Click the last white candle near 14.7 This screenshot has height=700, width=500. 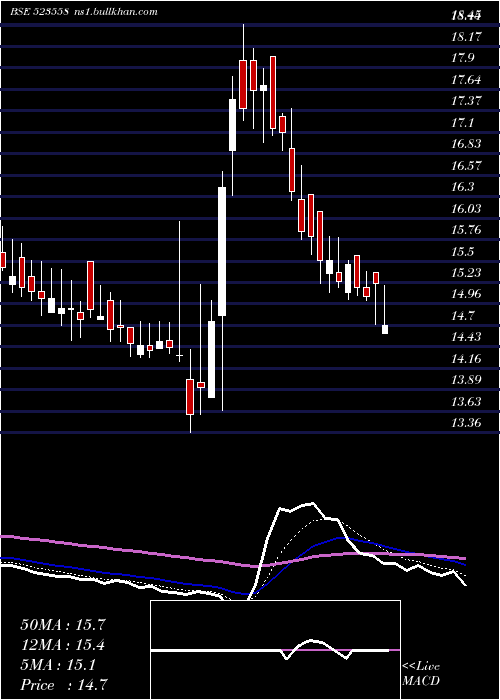pos(385,329)
